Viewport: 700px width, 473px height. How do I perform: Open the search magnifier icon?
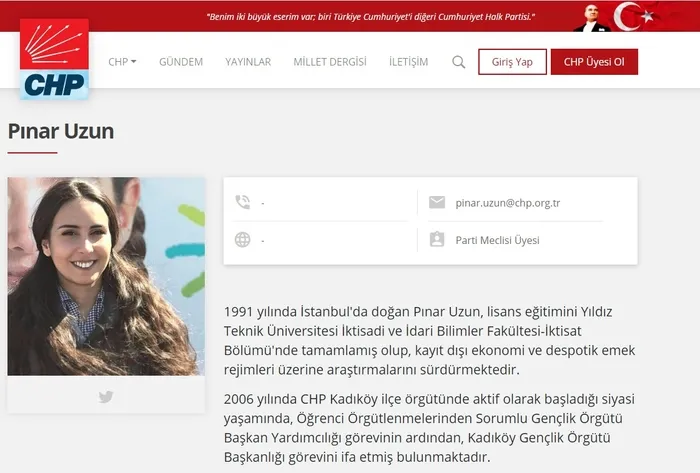[459, 62]
